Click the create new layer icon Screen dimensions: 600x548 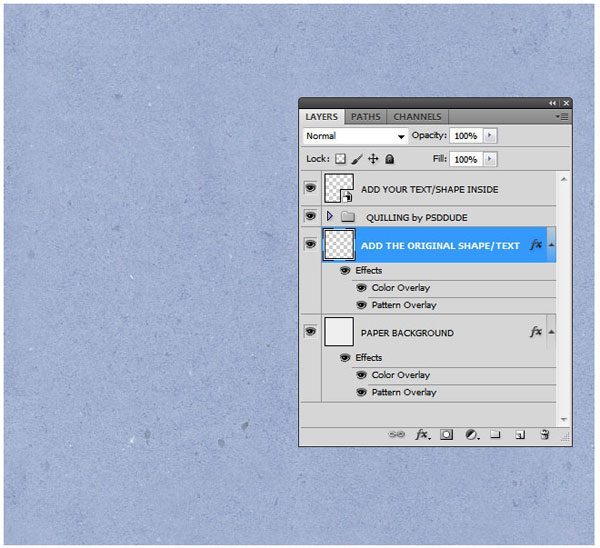tap(520, 434)
